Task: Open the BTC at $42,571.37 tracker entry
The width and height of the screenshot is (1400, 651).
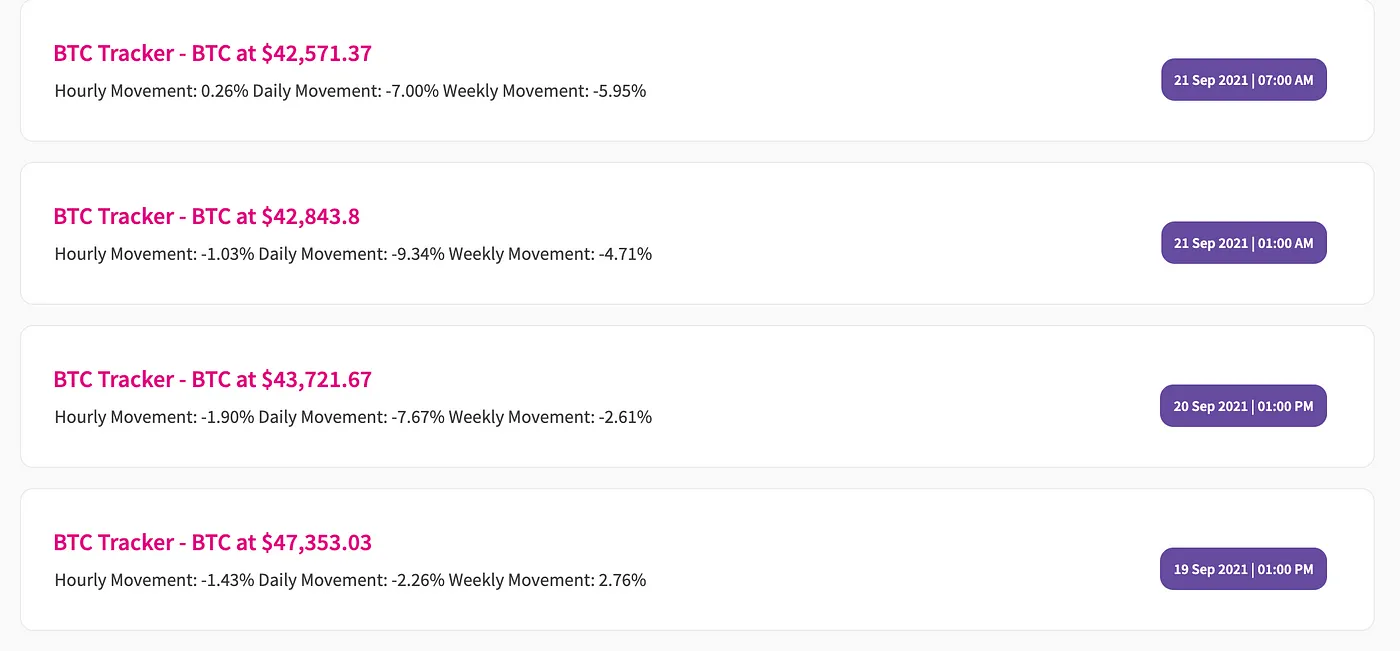Action: coord(212,54)
